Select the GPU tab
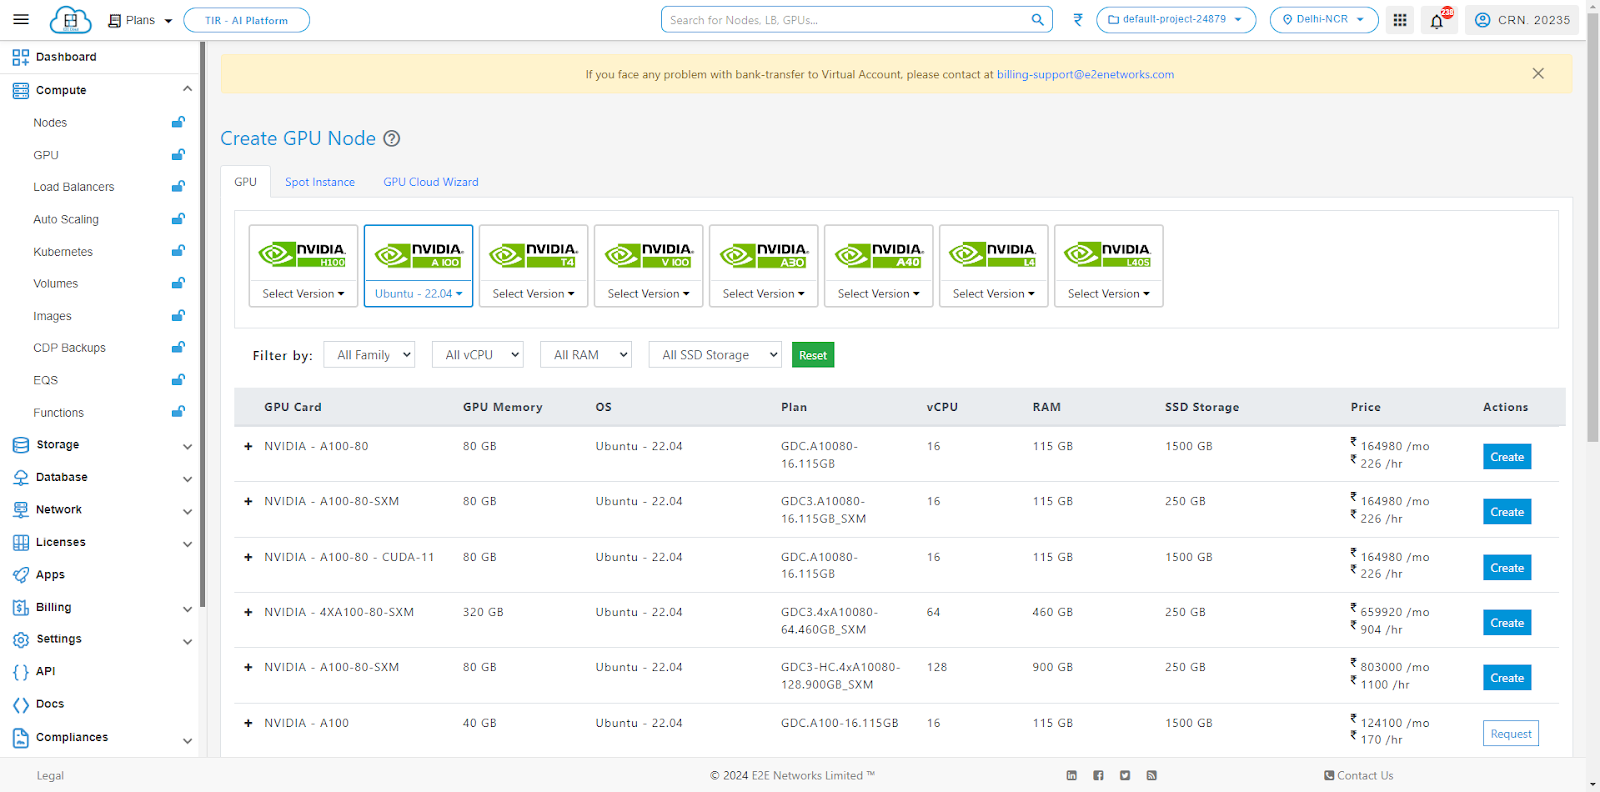 click(246, 182)
